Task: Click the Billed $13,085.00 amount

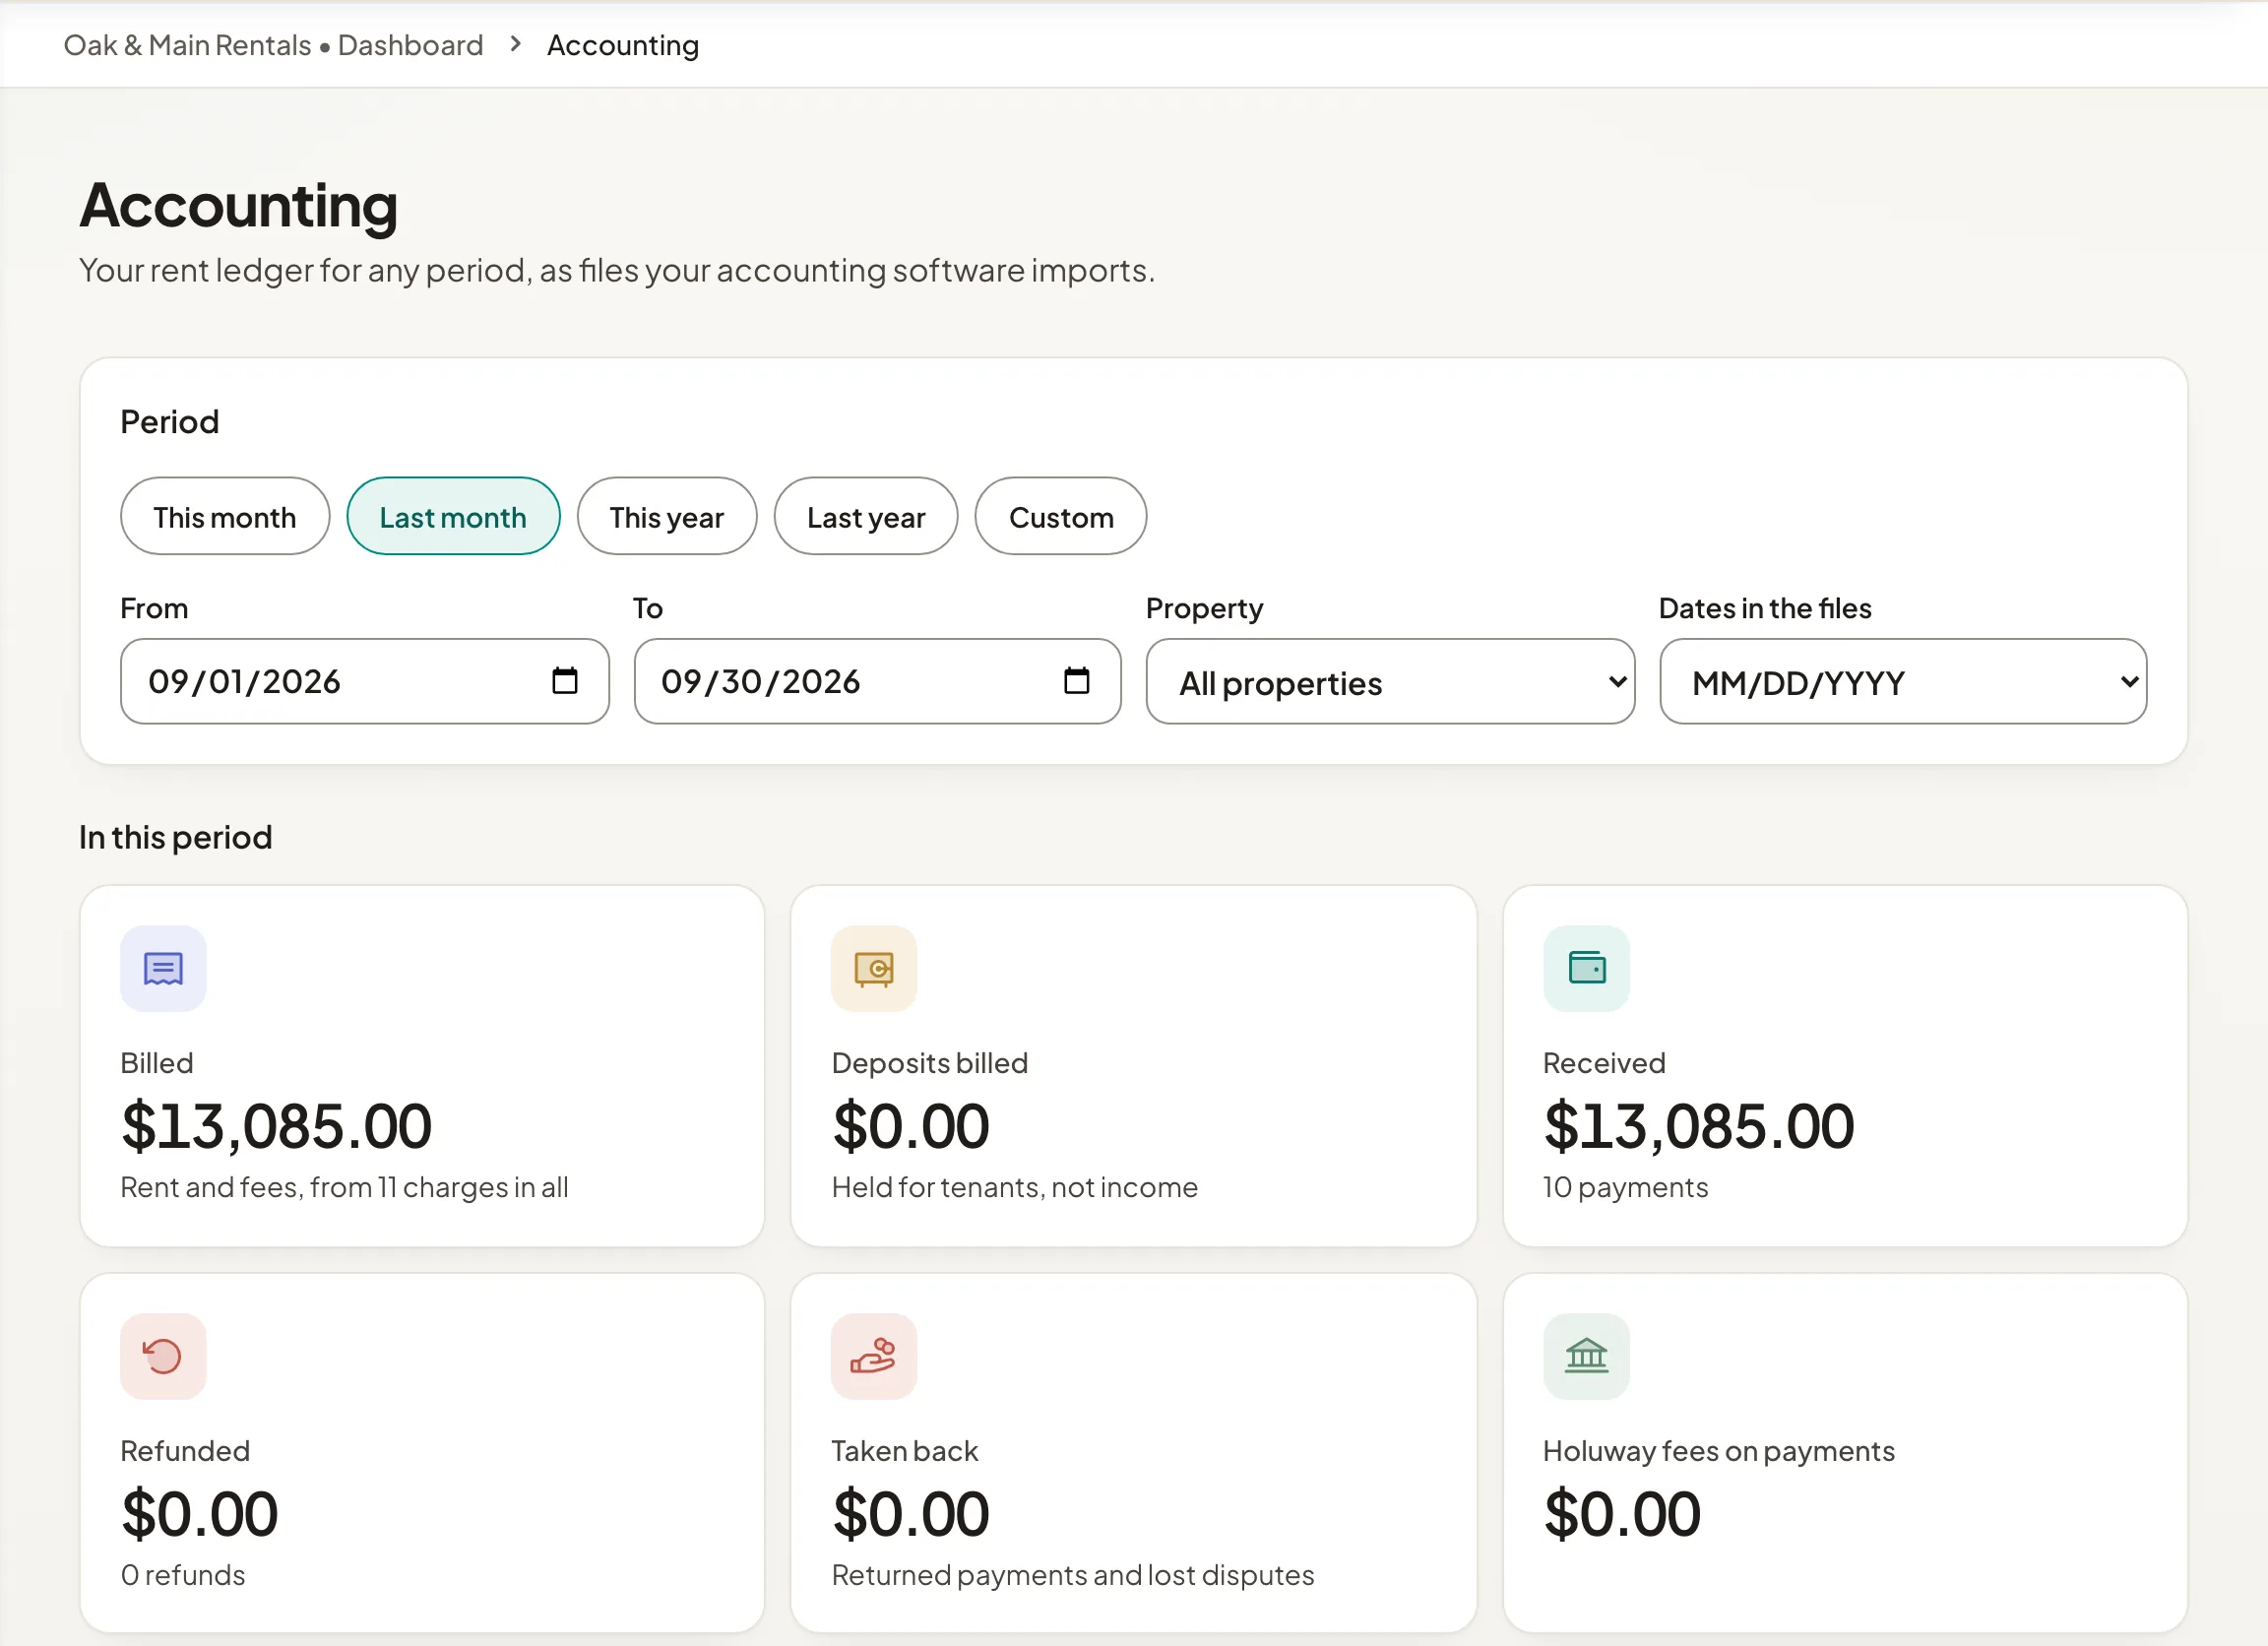Action: tap(277, 1126)
